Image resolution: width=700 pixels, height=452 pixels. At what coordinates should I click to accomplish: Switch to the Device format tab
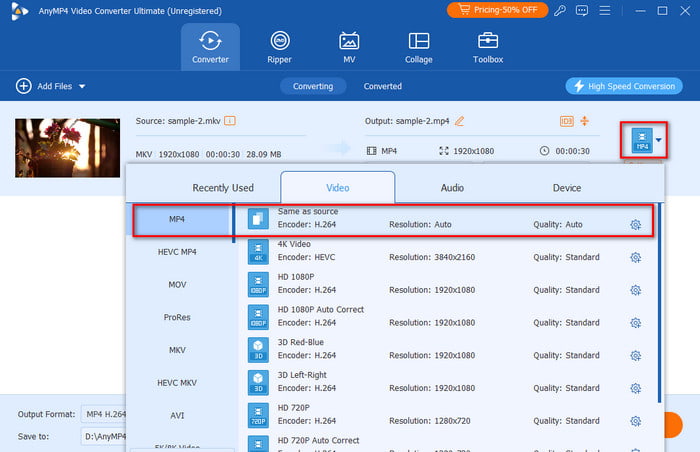click(567, 188)
